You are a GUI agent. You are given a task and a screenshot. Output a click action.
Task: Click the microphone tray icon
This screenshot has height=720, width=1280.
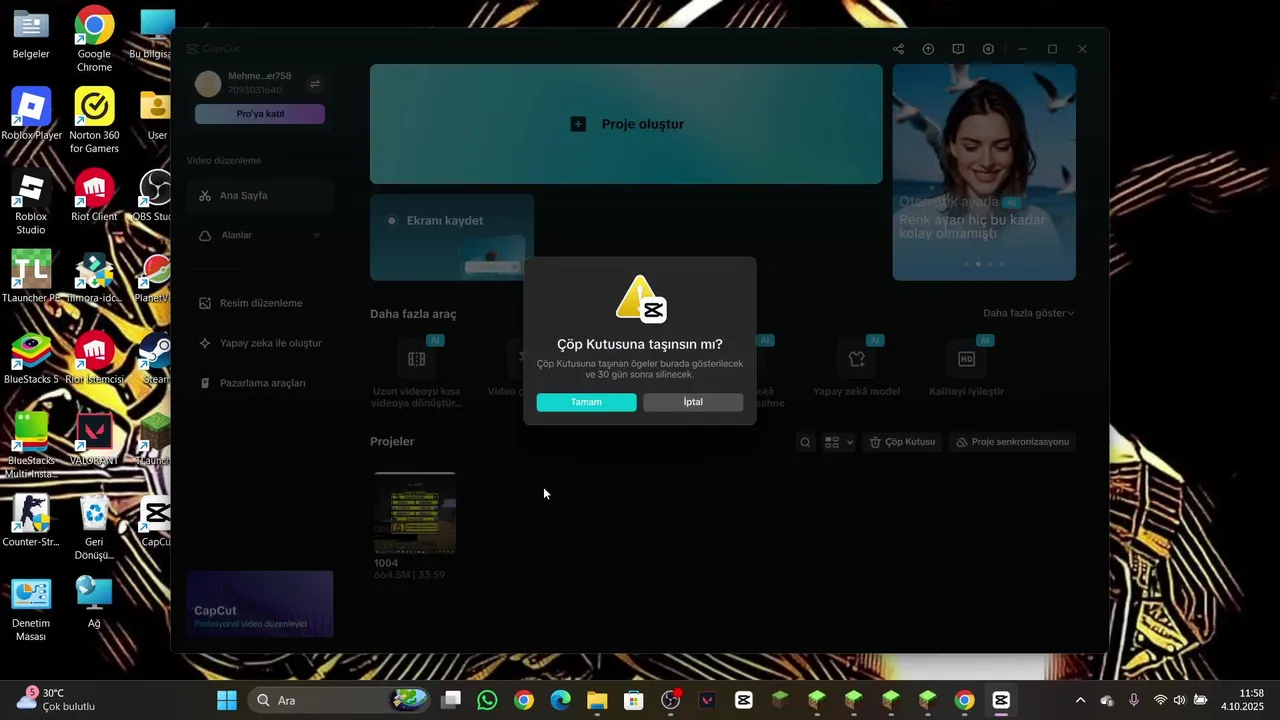[1133, 700]
